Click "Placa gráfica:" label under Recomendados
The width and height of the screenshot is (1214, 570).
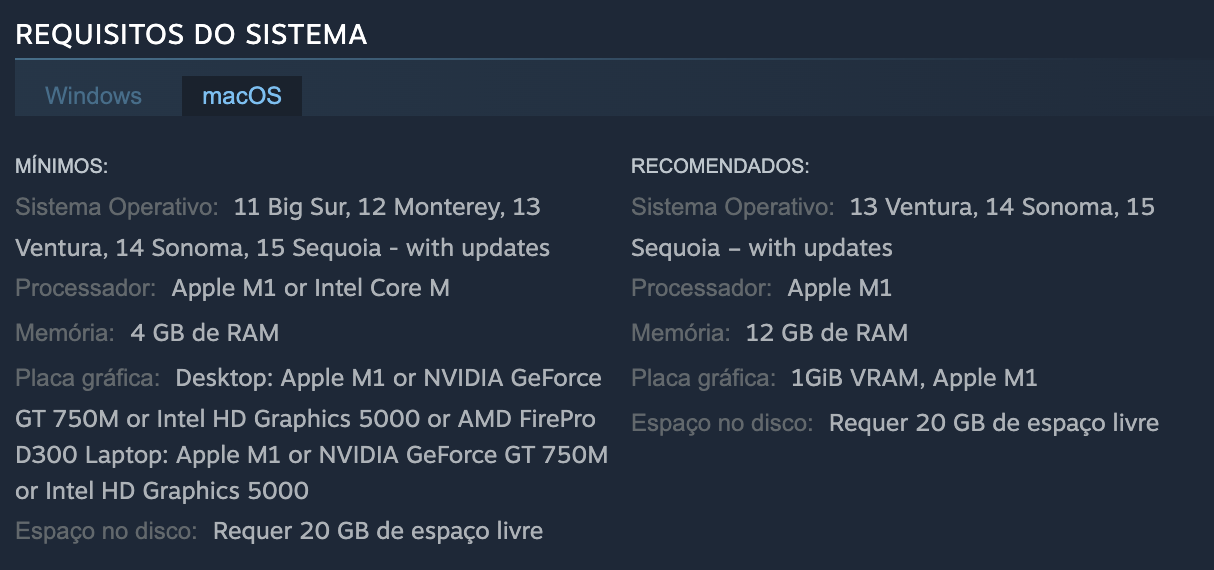click(703, 378)
